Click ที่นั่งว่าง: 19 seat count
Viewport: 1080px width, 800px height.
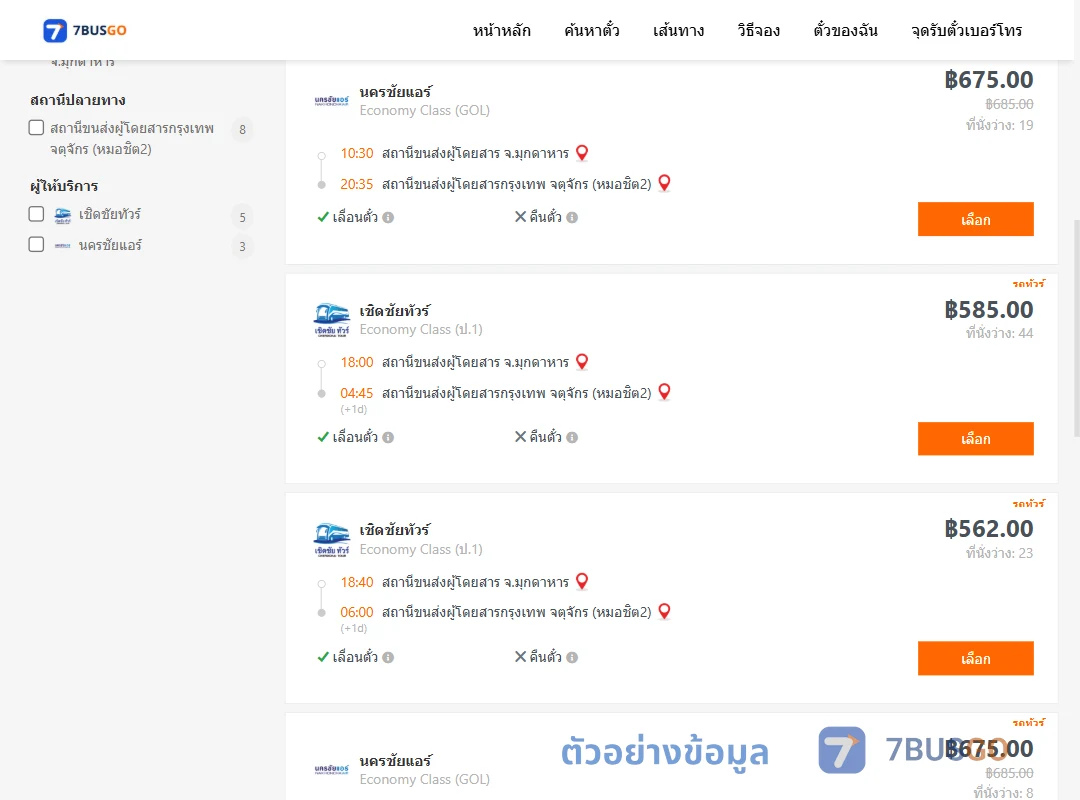[999, 125]
